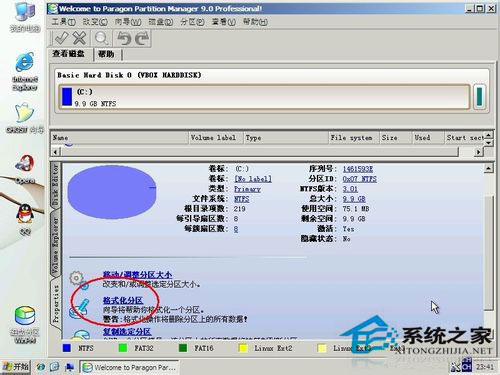The image size is (500, 375).
Task: Click the Paragon title bar application icon
Action: click(x=52, y=9)
